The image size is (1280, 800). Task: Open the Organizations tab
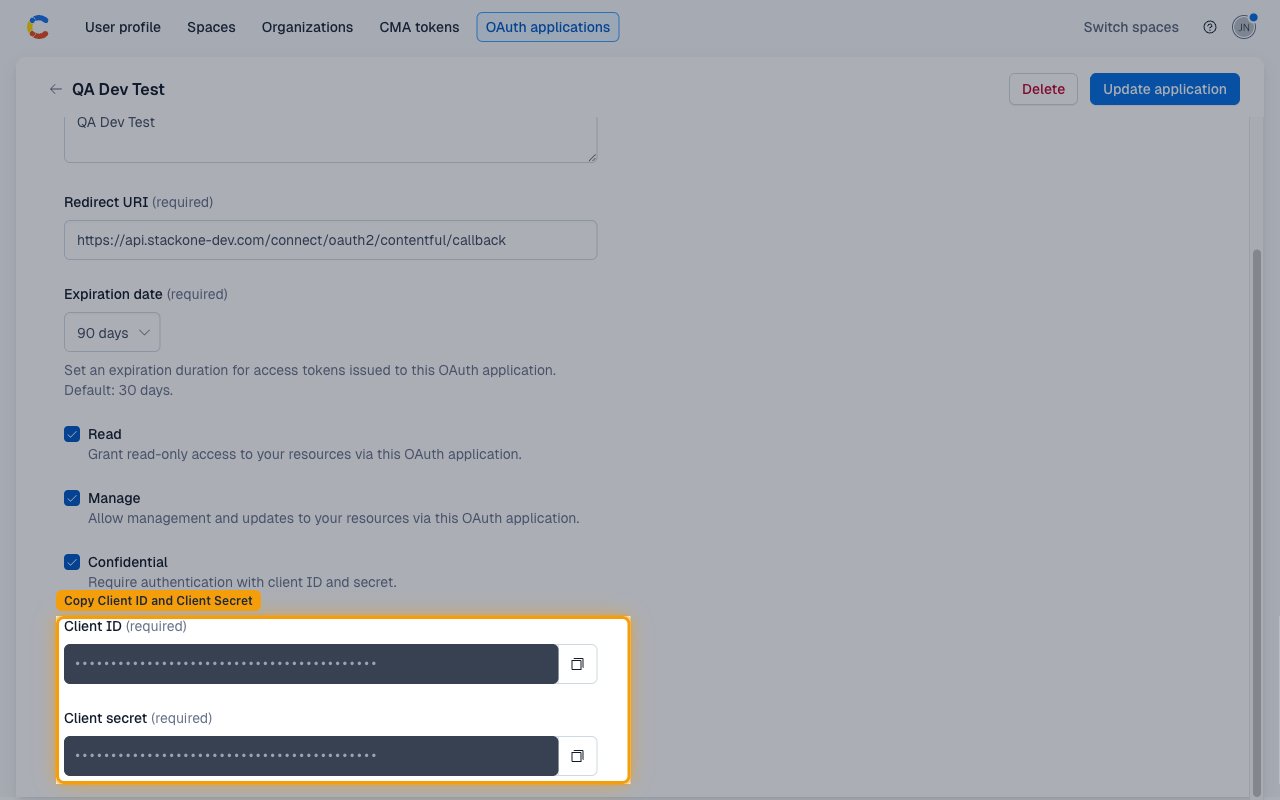[x=307, y=27]
